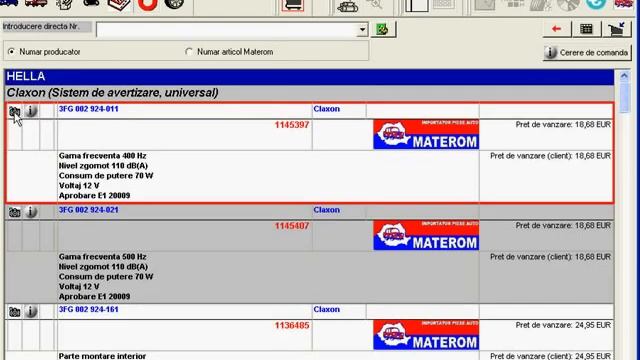Click the HELLA manufacturer header
Viewport: 640px width, 360px height.
pos(309,77)
